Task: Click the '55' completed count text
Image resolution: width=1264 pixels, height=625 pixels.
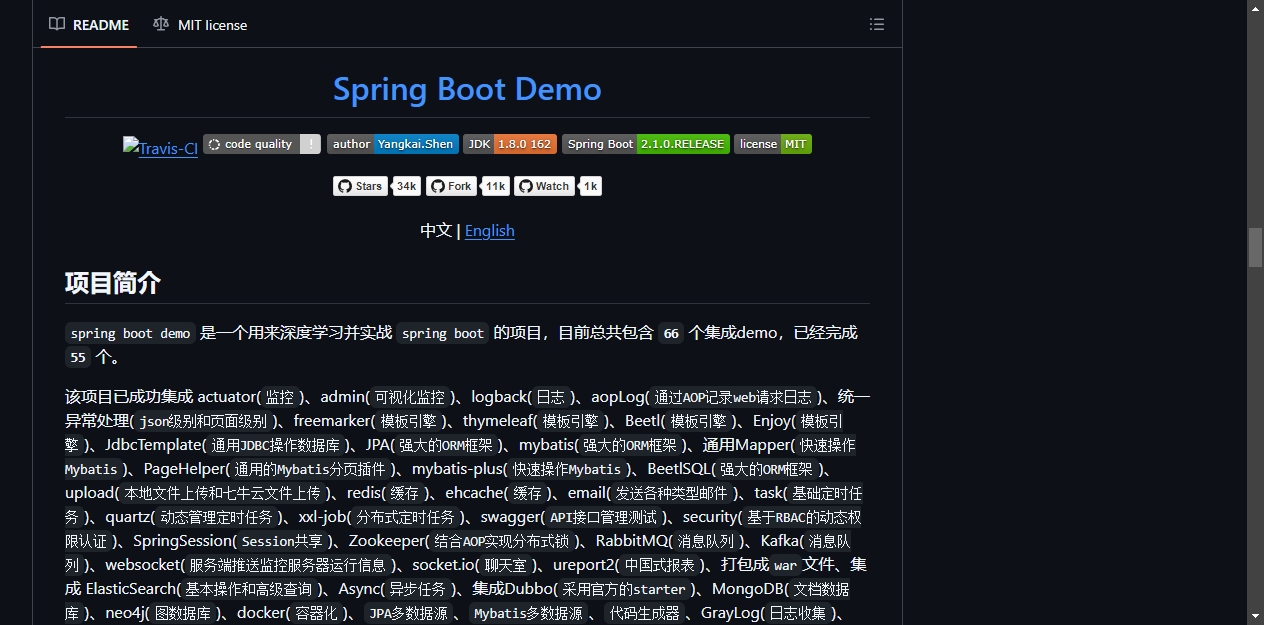Action: (78, 357)
